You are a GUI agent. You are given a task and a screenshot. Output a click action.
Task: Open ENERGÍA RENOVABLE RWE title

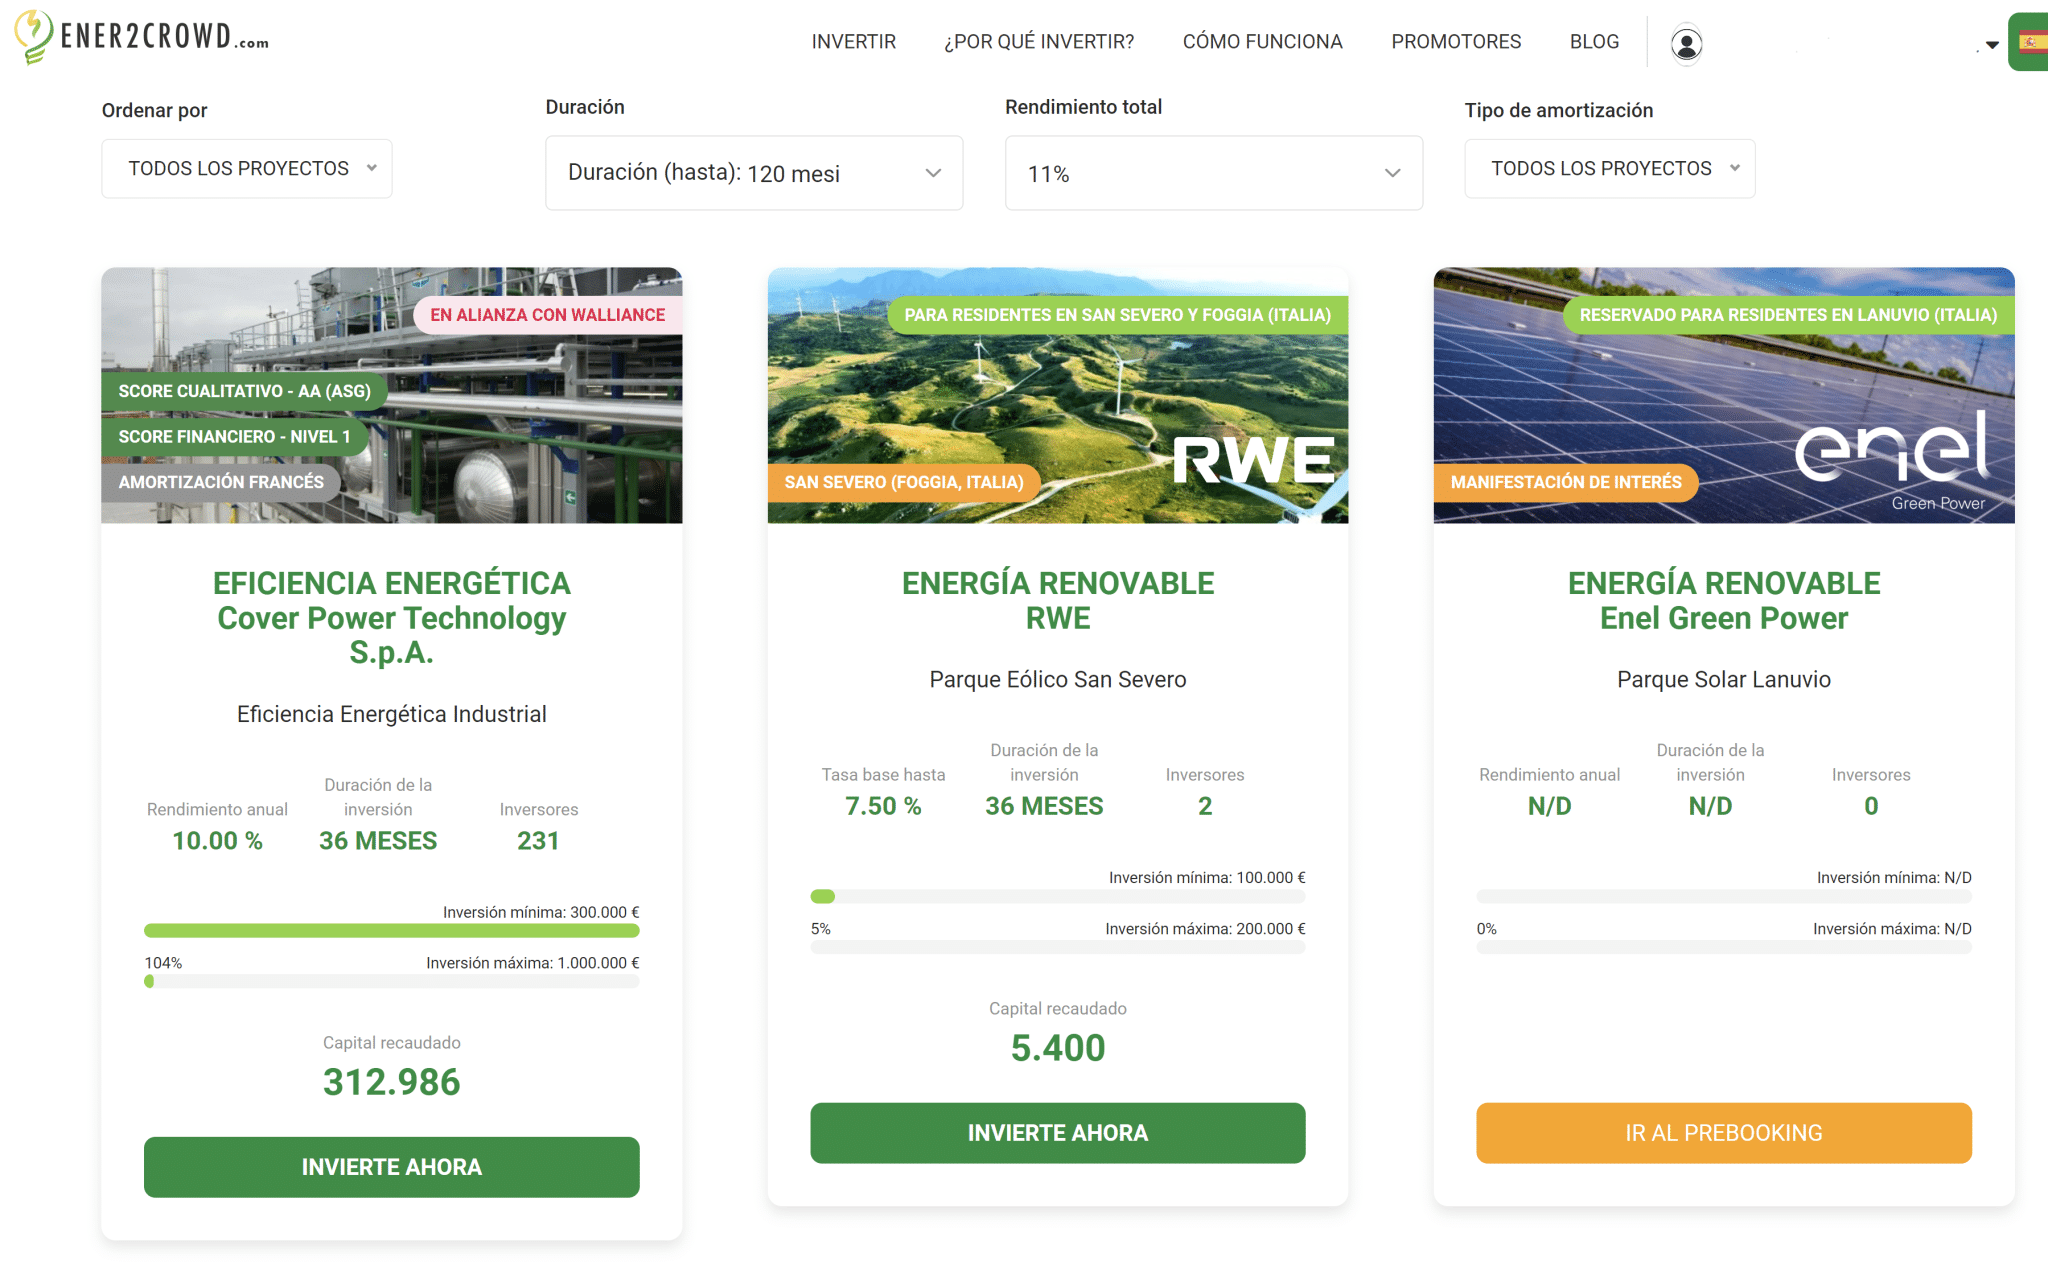click(1058, 600)
